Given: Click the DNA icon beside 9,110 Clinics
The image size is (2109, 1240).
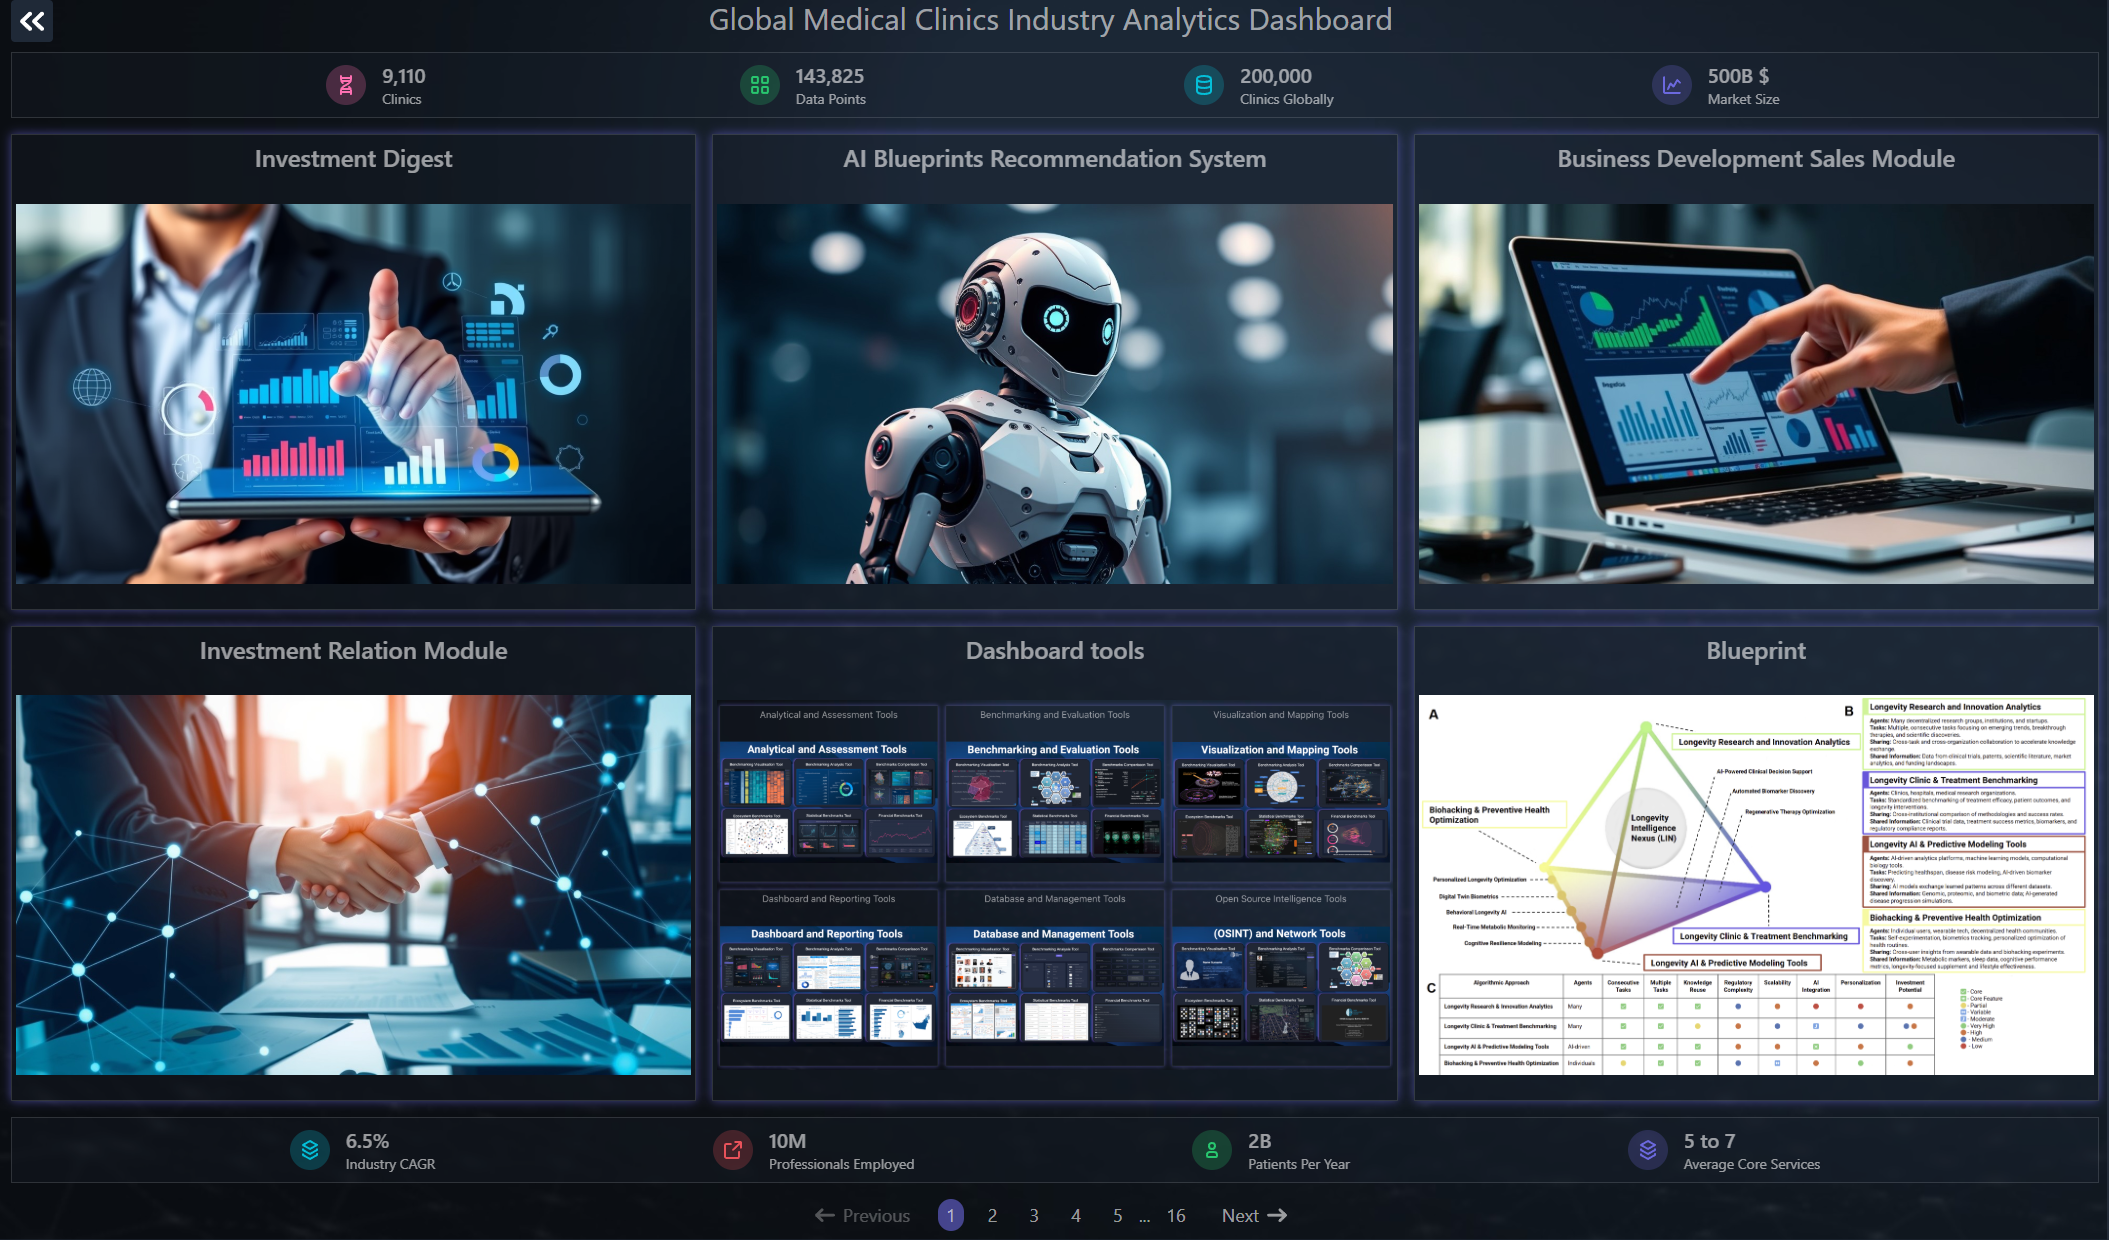Looking at the screenshot, I should tap(346, 86).
